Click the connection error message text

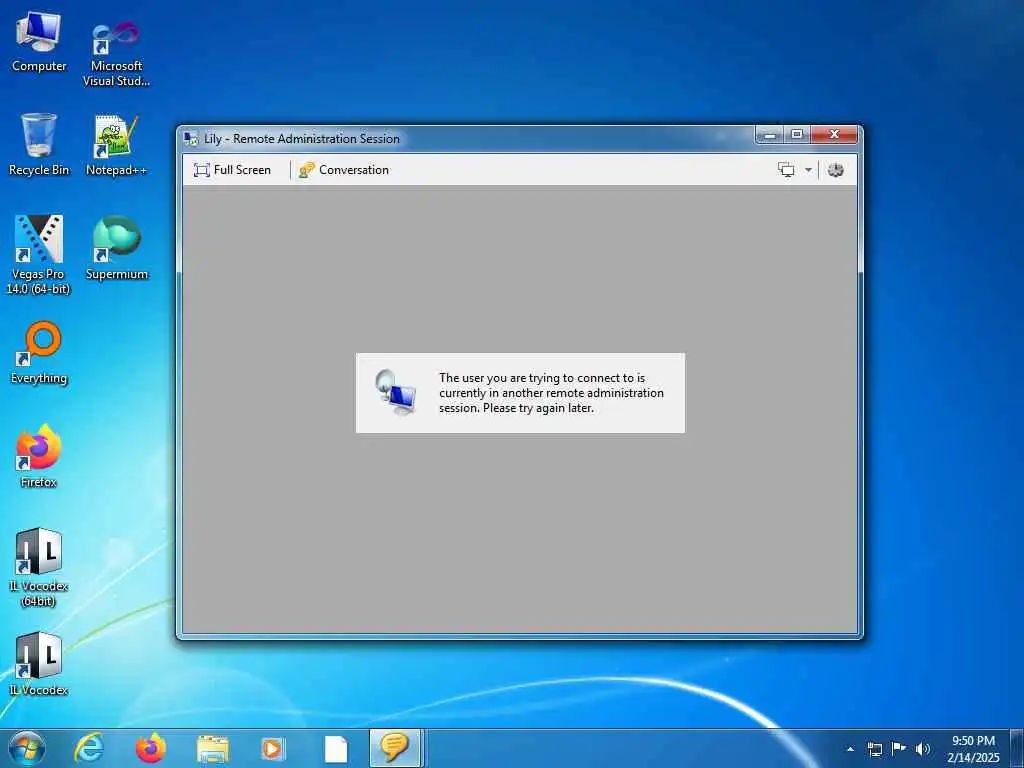point(551,392)
